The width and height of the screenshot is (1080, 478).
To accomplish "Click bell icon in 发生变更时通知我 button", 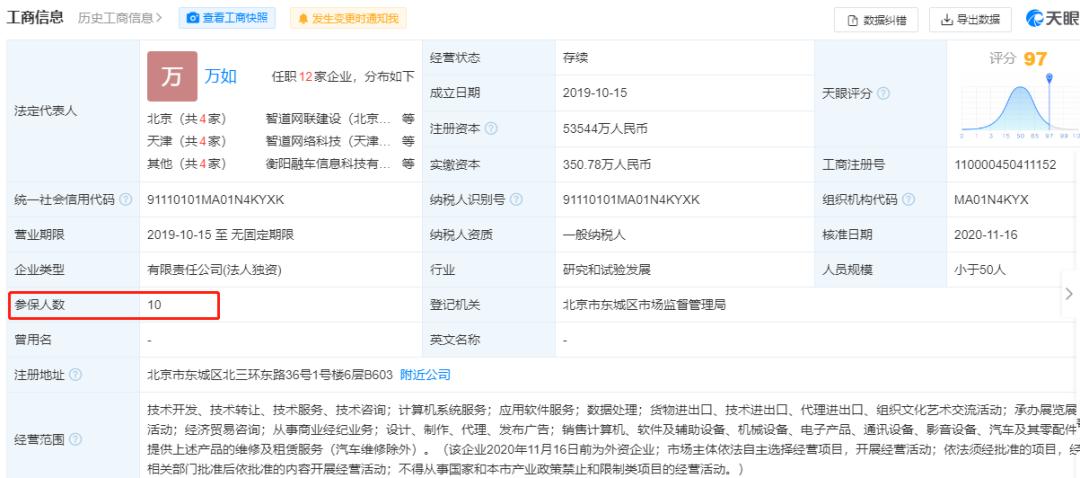I will click(303, 19).
